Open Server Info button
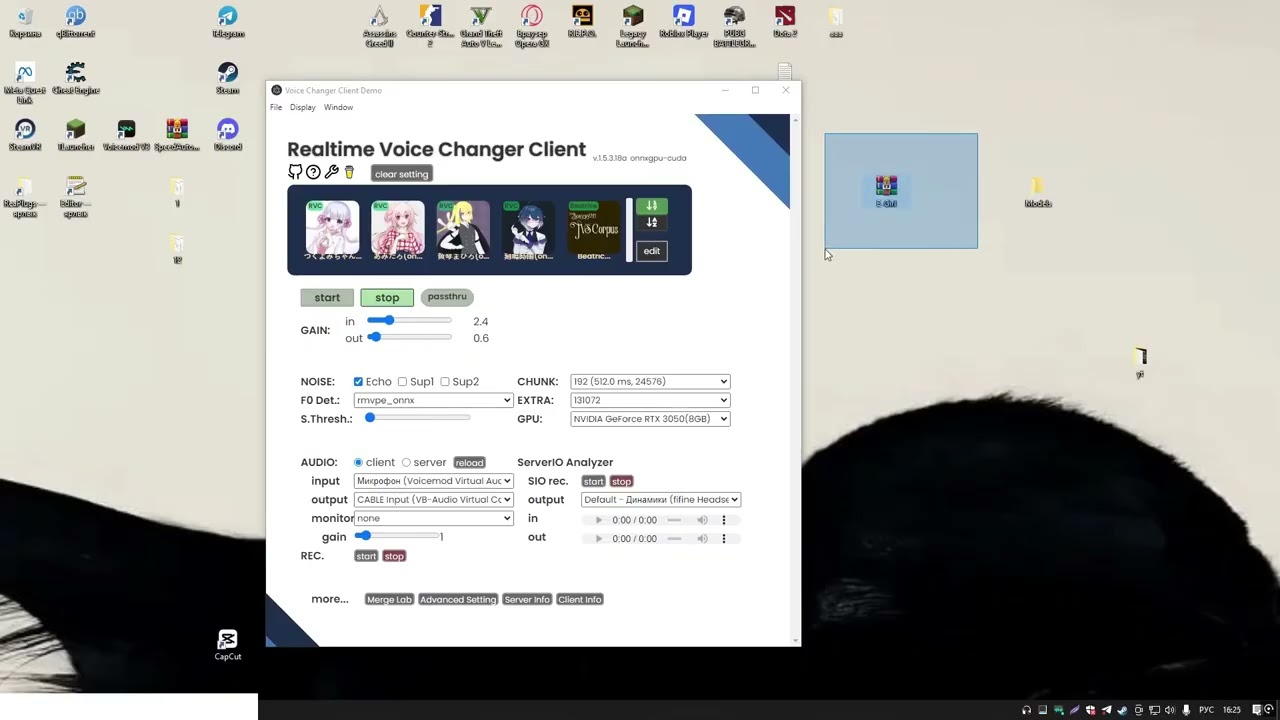The width and height of the screenshot is (1280, 720). pyautogui.click(x=527, y=600)
